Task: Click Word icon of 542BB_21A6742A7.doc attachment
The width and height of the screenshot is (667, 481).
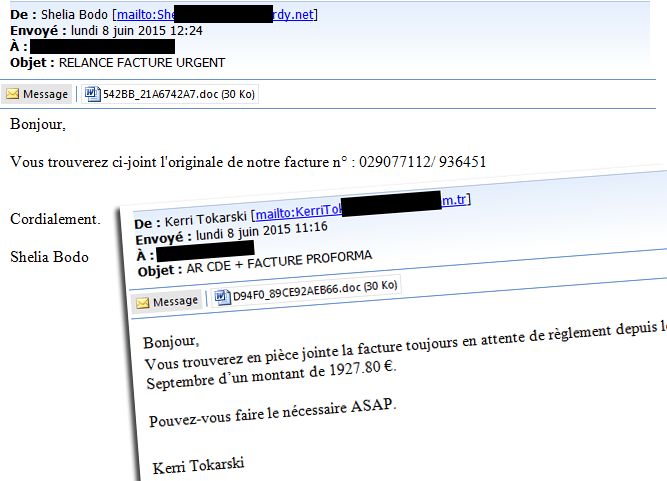Action: [92, 94]
